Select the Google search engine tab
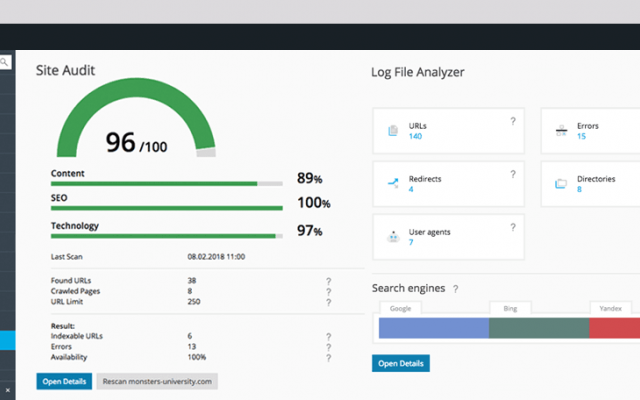Image resolution: width=640 pixels, height=400 pixels. (400, 308)
